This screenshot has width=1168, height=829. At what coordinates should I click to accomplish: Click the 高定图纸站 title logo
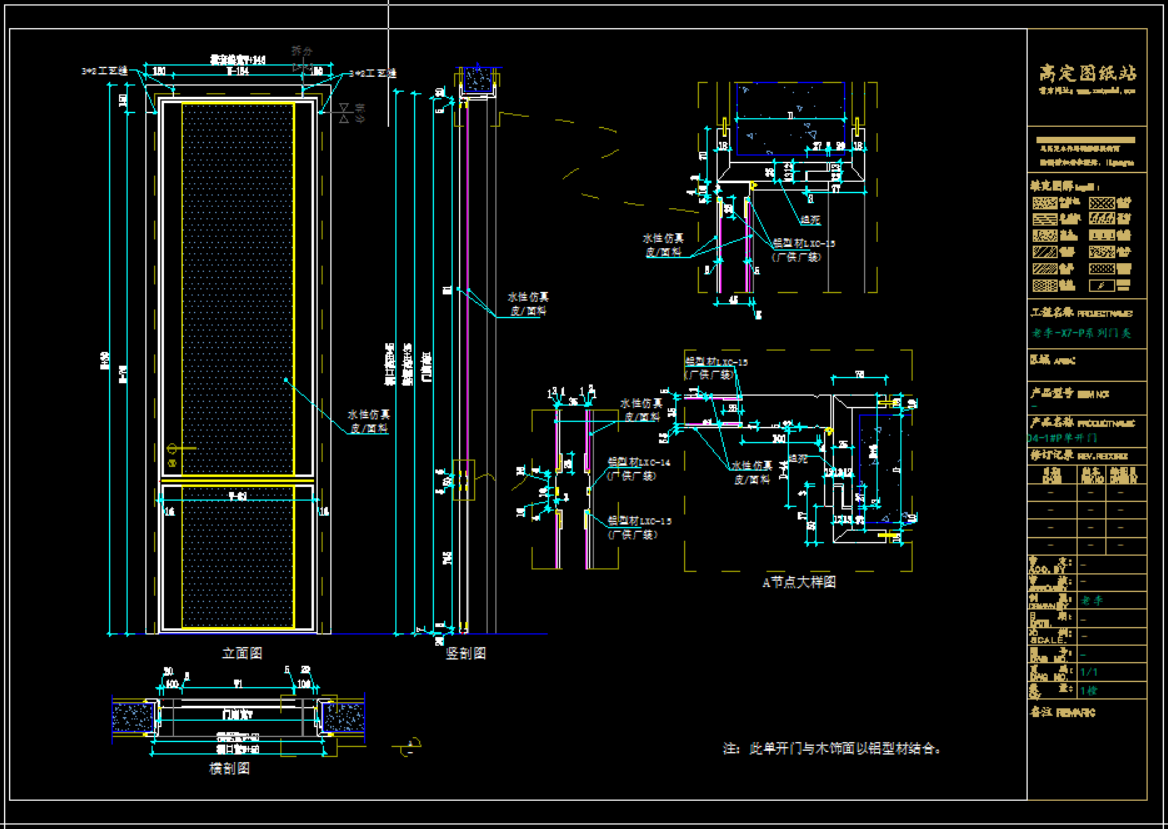(x=1087, y=74)
